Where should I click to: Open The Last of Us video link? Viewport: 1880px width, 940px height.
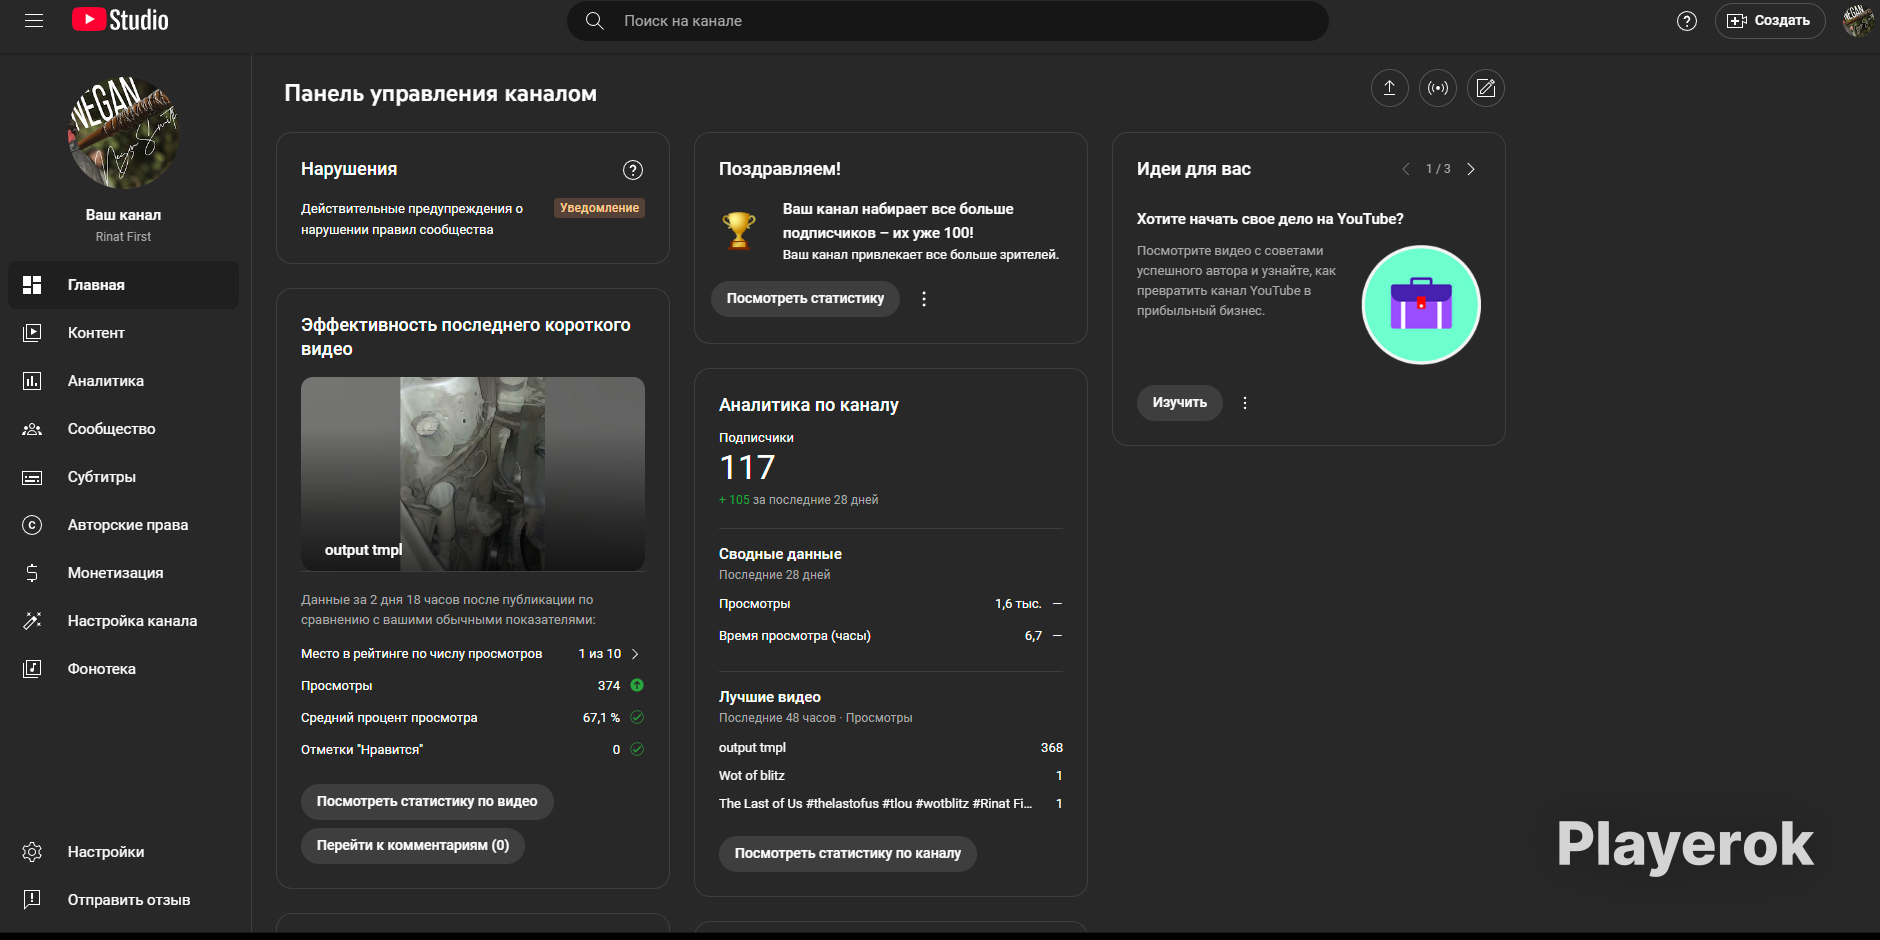point(875,804)
